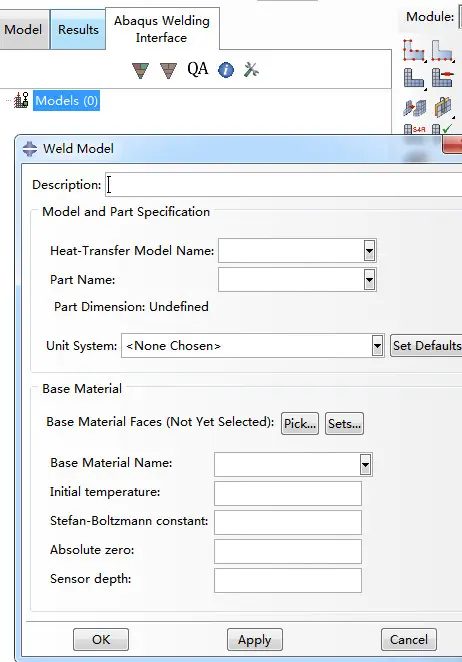The height and width of the screenshot is (662, 462).
Task: Click OK in Weld Model dialog
Action: click(101, 640)
